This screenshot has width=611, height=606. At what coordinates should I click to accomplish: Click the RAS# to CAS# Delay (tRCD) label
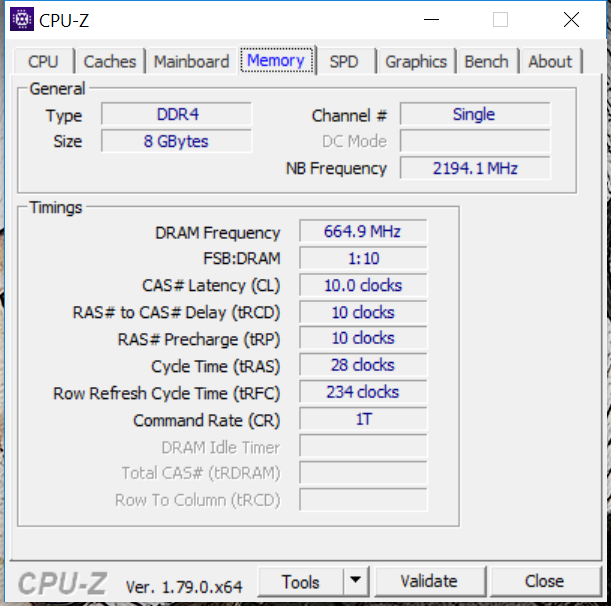(x=176, y=313)
